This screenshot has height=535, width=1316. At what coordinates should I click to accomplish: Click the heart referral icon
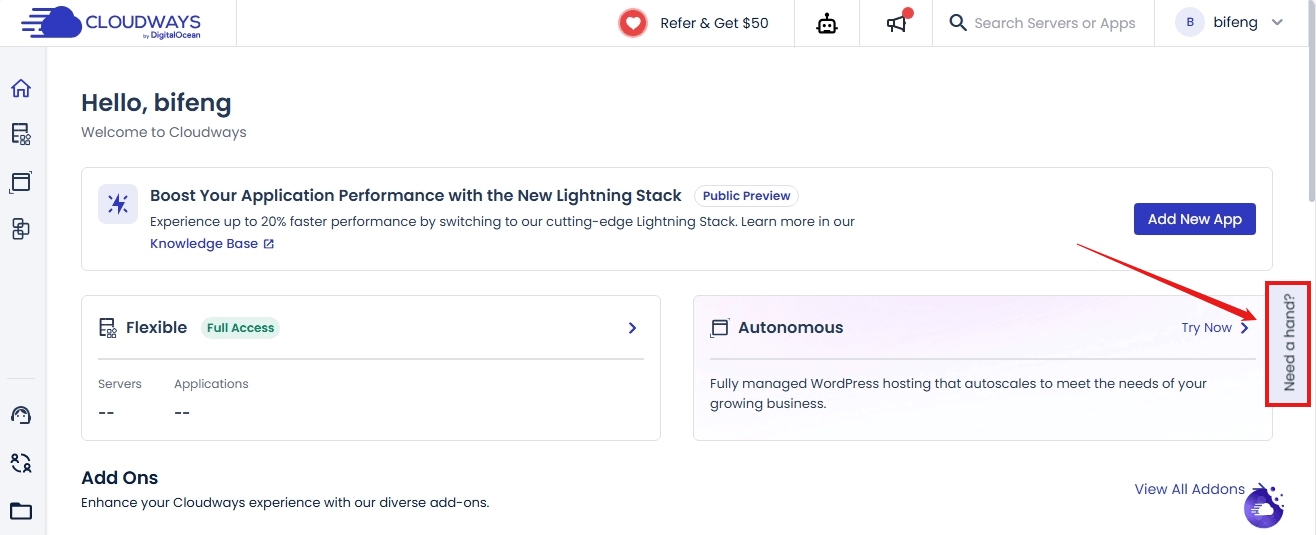click(632, 23)
